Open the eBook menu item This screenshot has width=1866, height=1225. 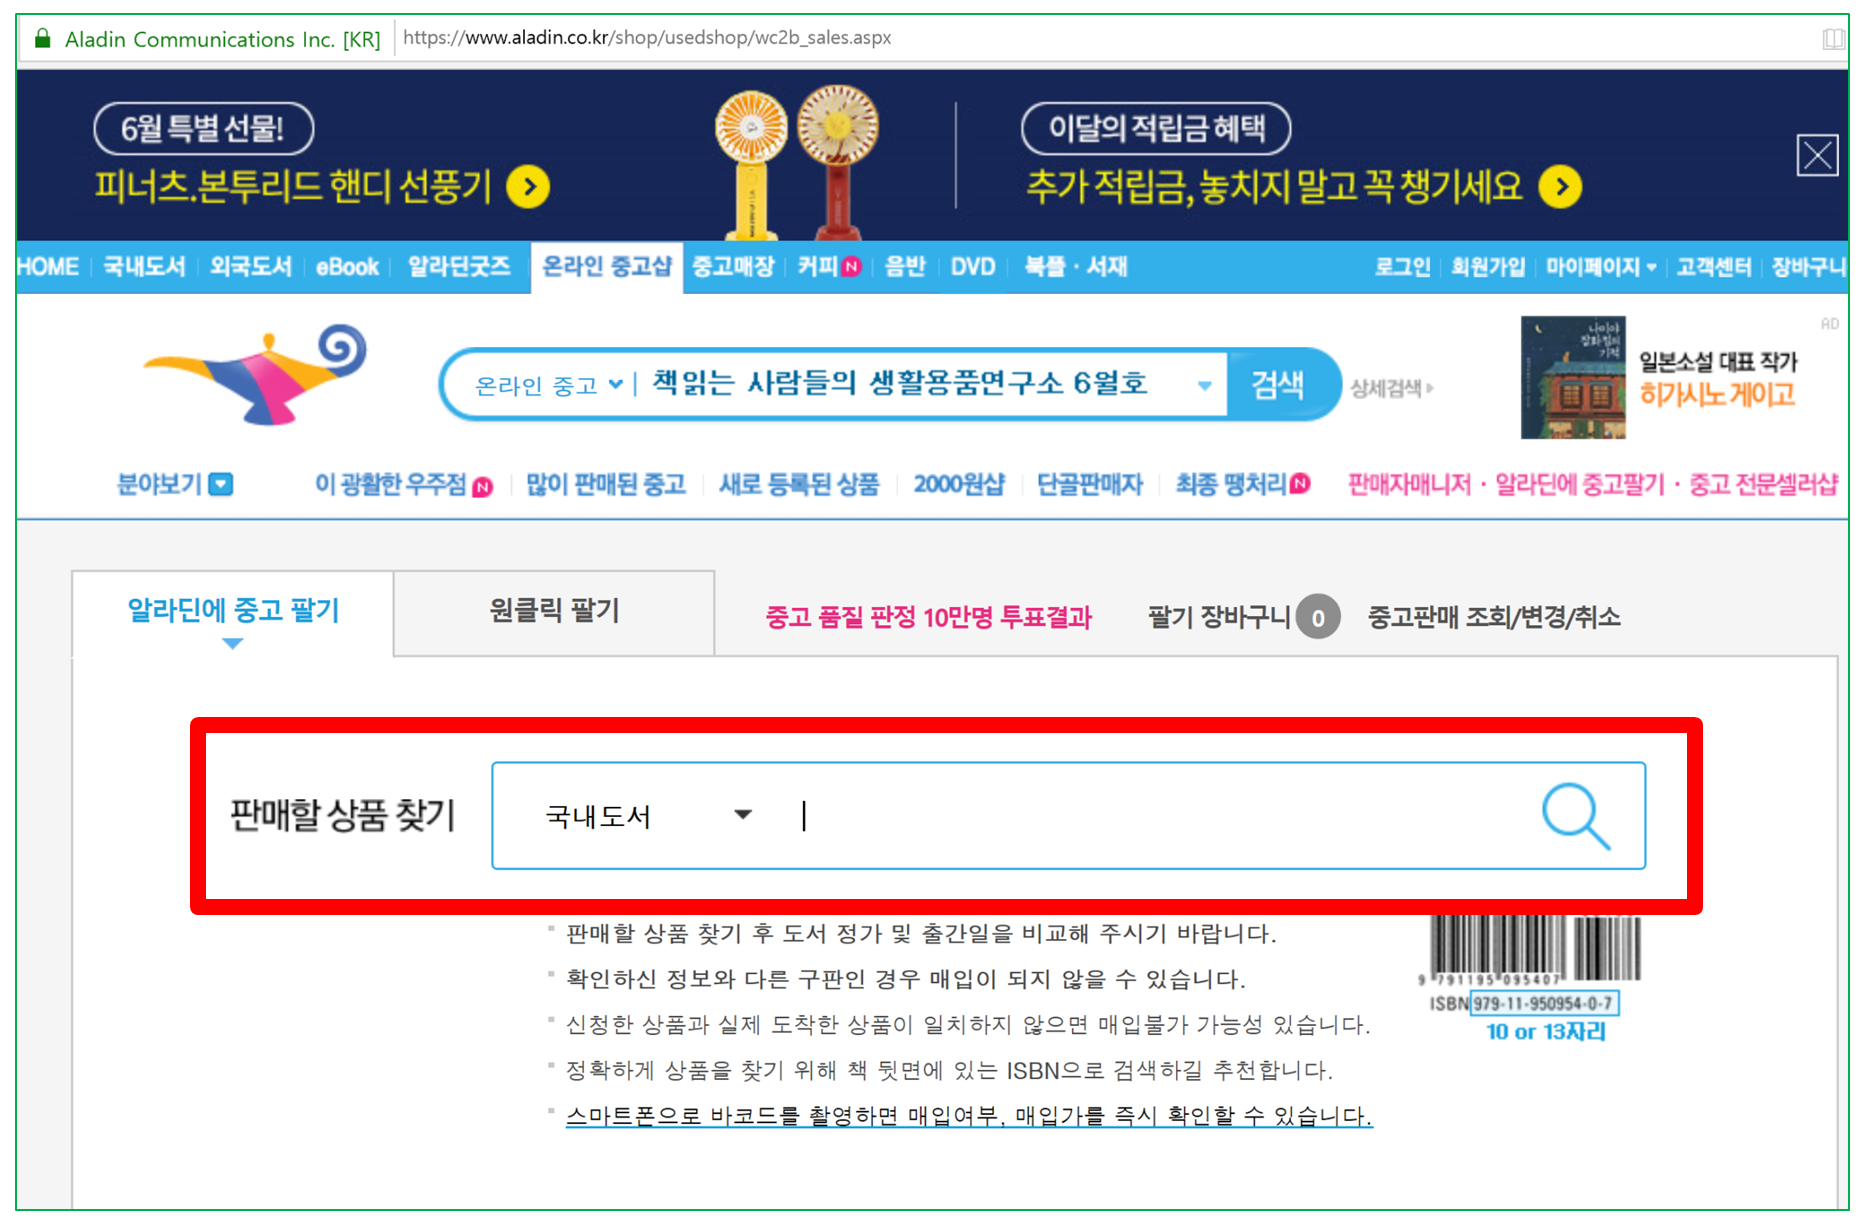pyautogui.click(x=347, y=267)
